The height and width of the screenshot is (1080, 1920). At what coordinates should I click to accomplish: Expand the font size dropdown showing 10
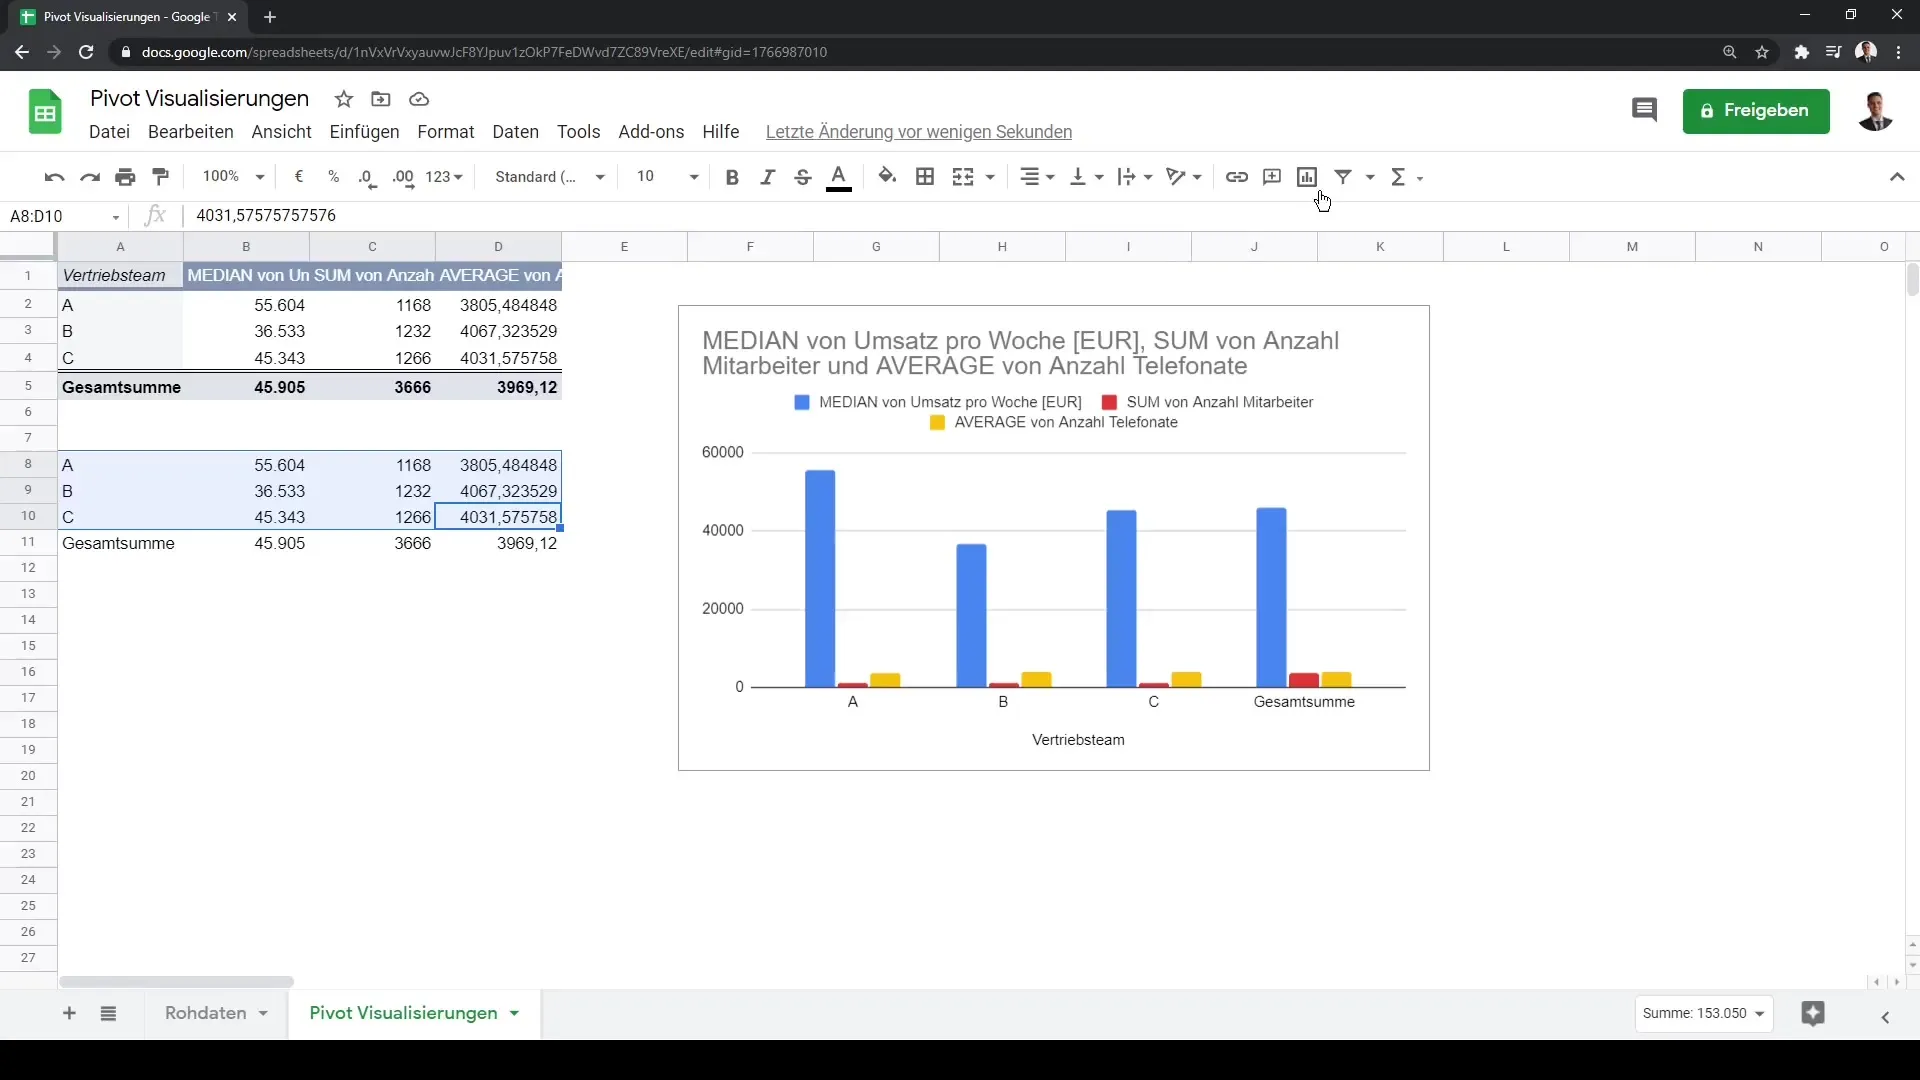point(695,177)
